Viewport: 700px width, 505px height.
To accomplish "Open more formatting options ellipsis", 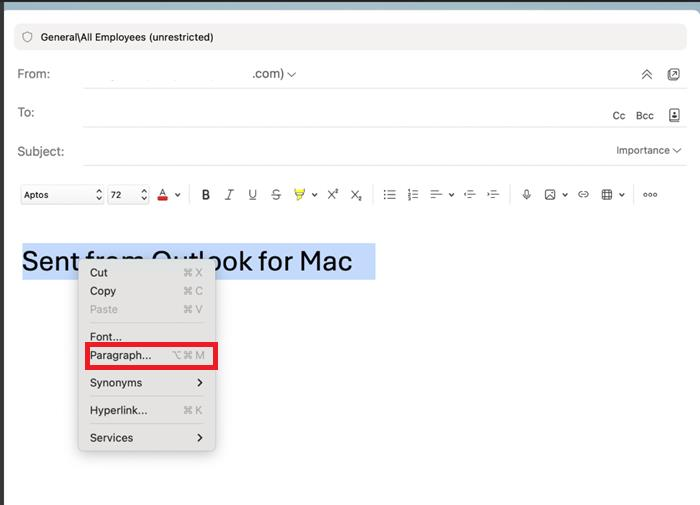I will click(x=650, y=195).
